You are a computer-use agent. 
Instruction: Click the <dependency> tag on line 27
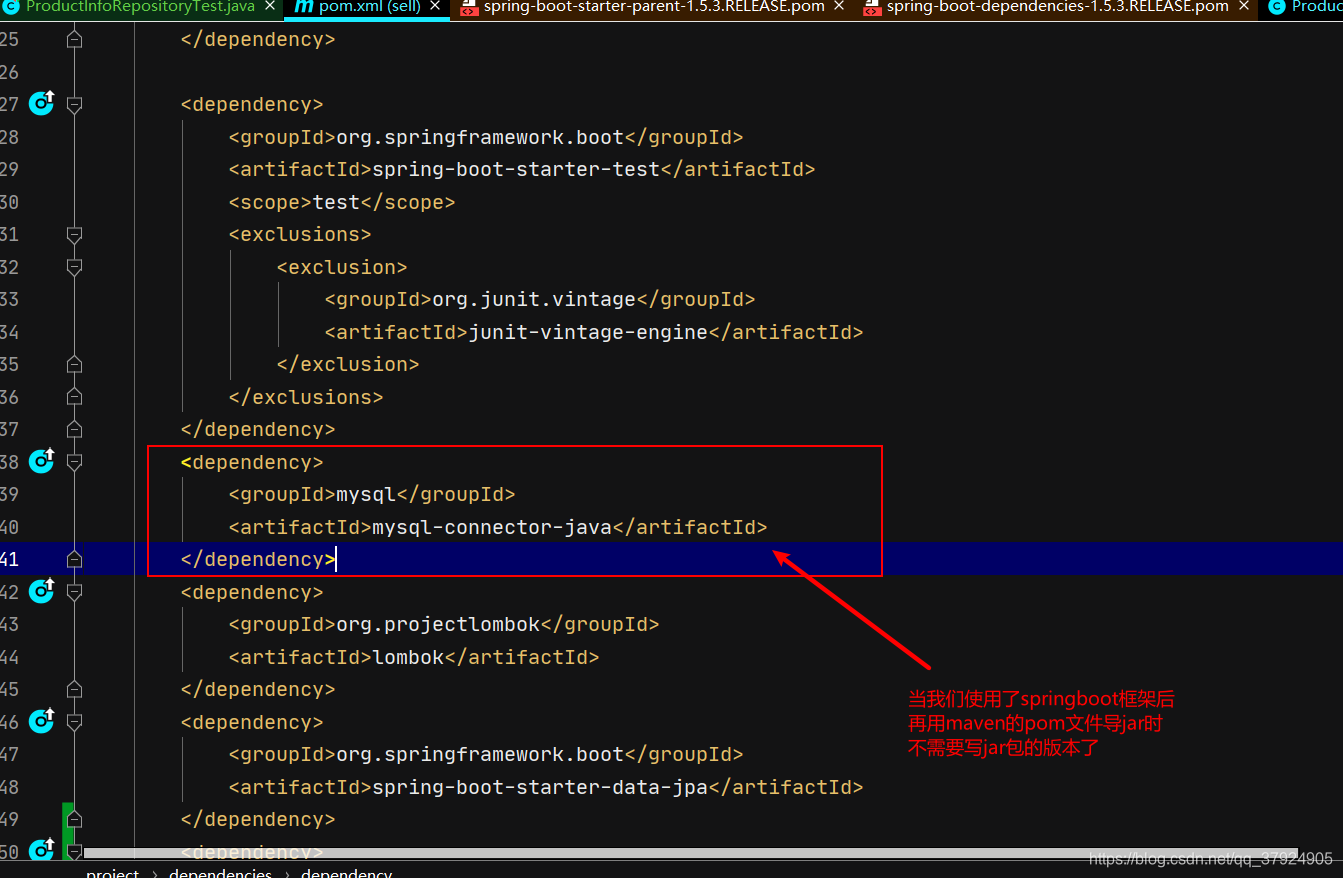point(252,104)
